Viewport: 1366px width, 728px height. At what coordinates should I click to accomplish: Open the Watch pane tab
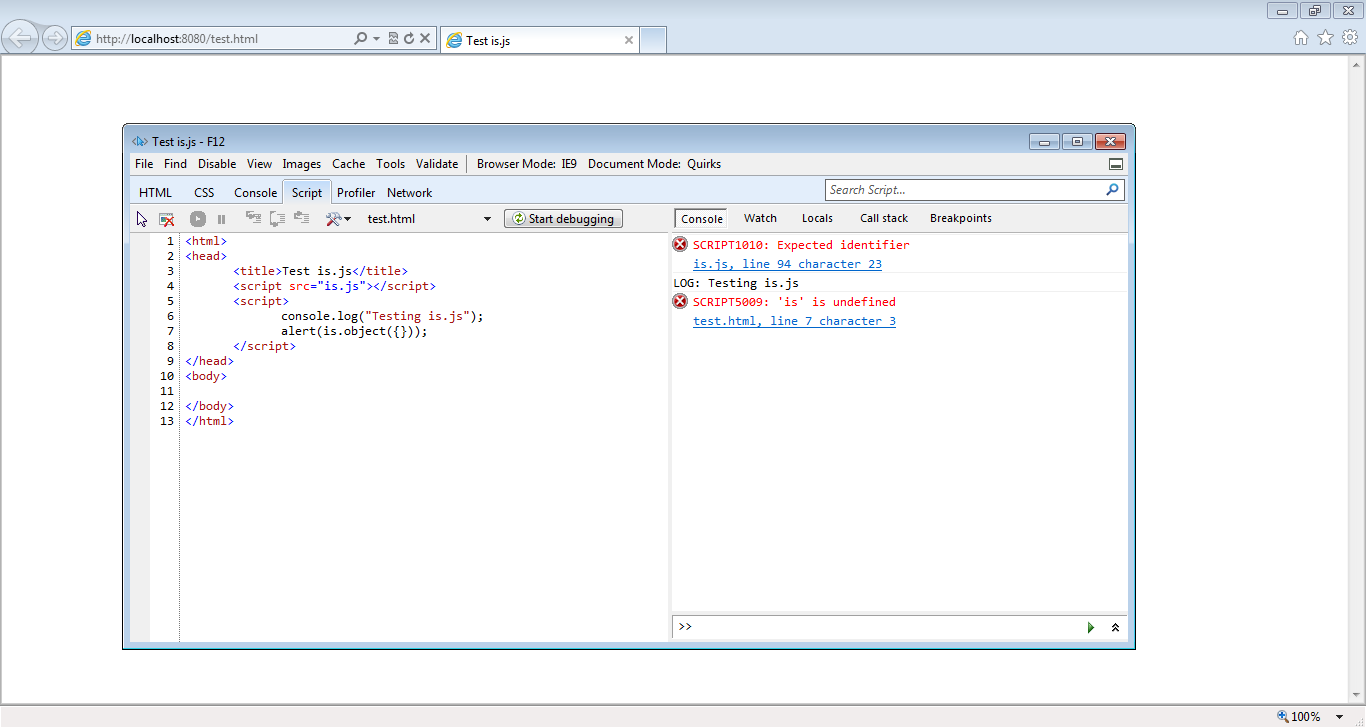[760, 218]
